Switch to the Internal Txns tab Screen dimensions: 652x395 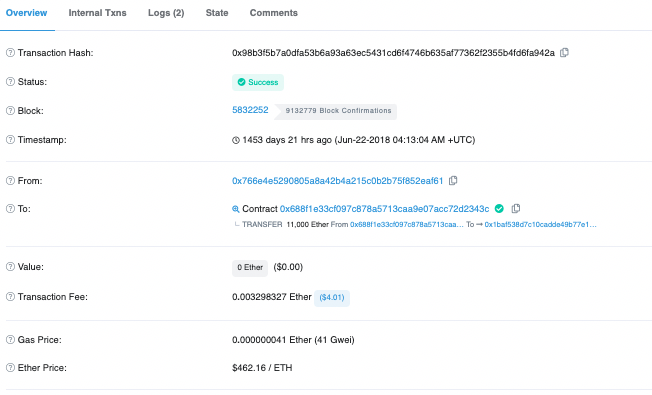point(97,13)
